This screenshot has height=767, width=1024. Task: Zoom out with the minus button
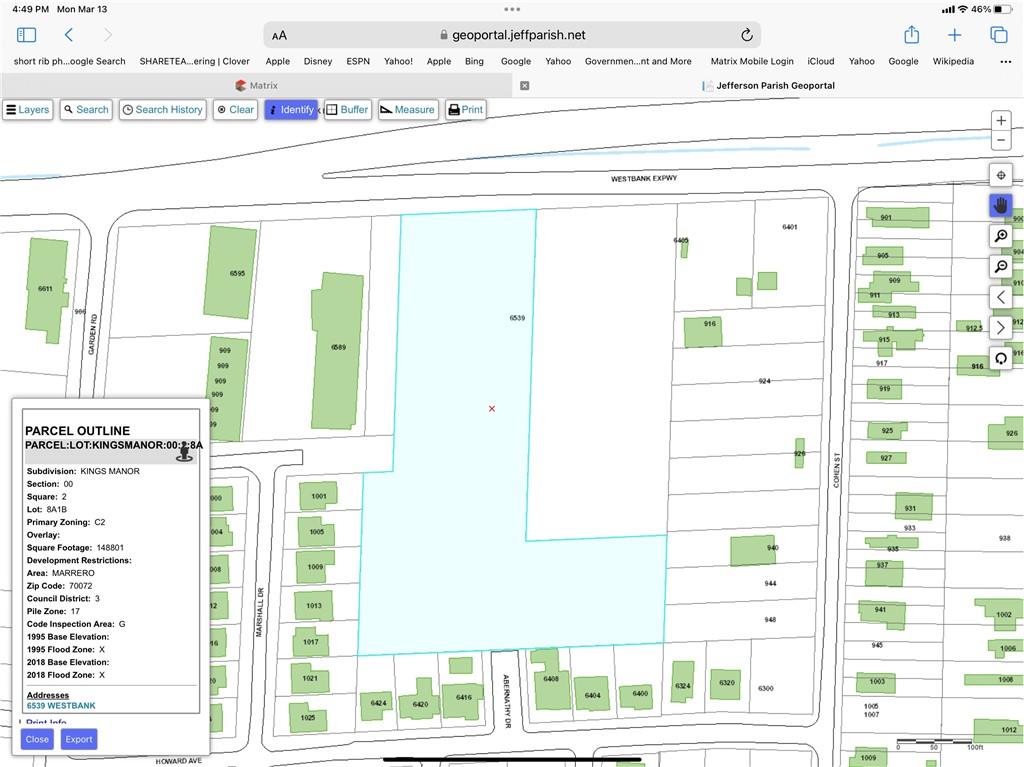coord(1000,141)
